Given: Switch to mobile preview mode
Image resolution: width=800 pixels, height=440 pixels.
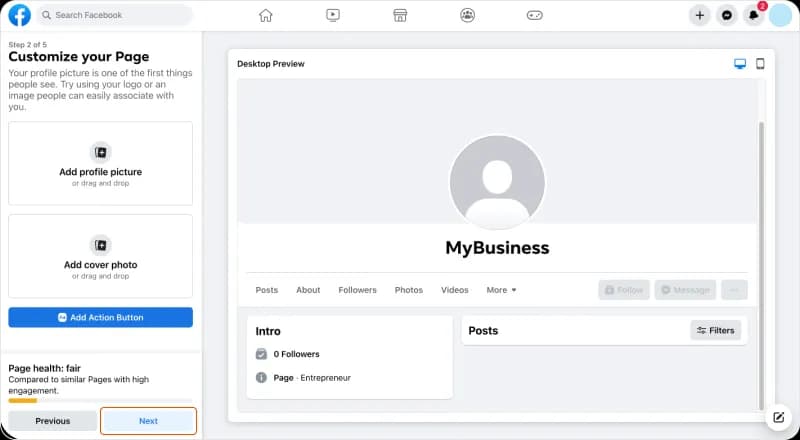Looking at the screenshot, I should point(760,64).
